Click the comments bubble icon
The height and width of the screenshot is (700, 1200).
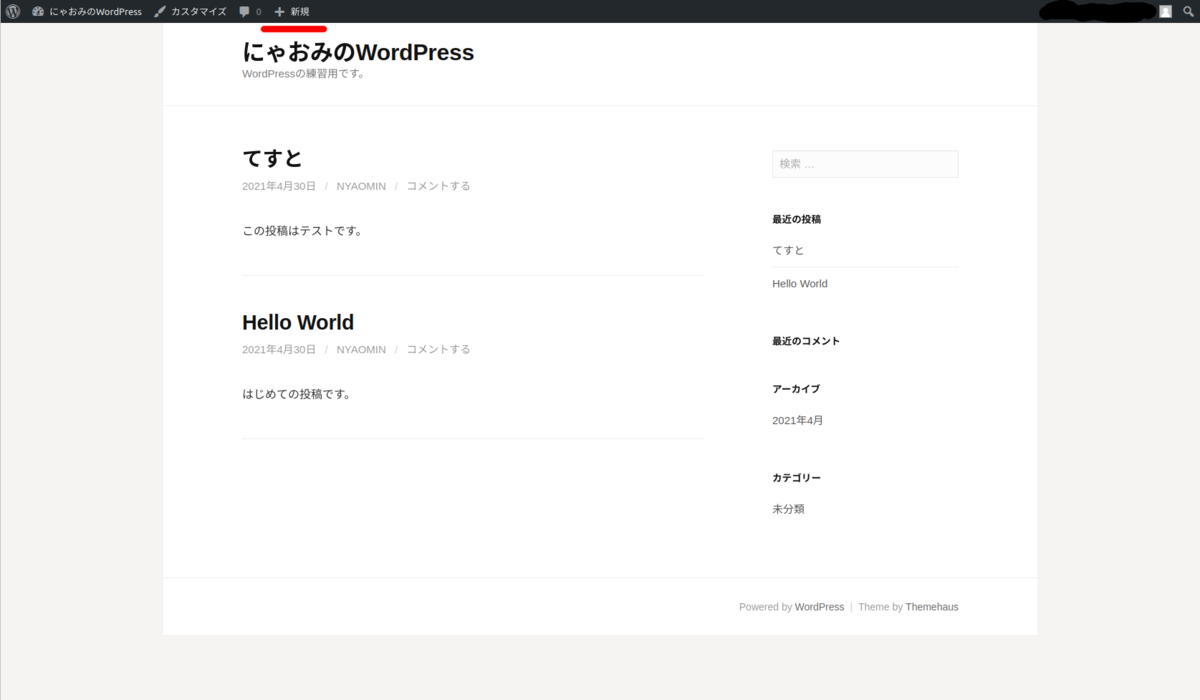pos(244,12)
